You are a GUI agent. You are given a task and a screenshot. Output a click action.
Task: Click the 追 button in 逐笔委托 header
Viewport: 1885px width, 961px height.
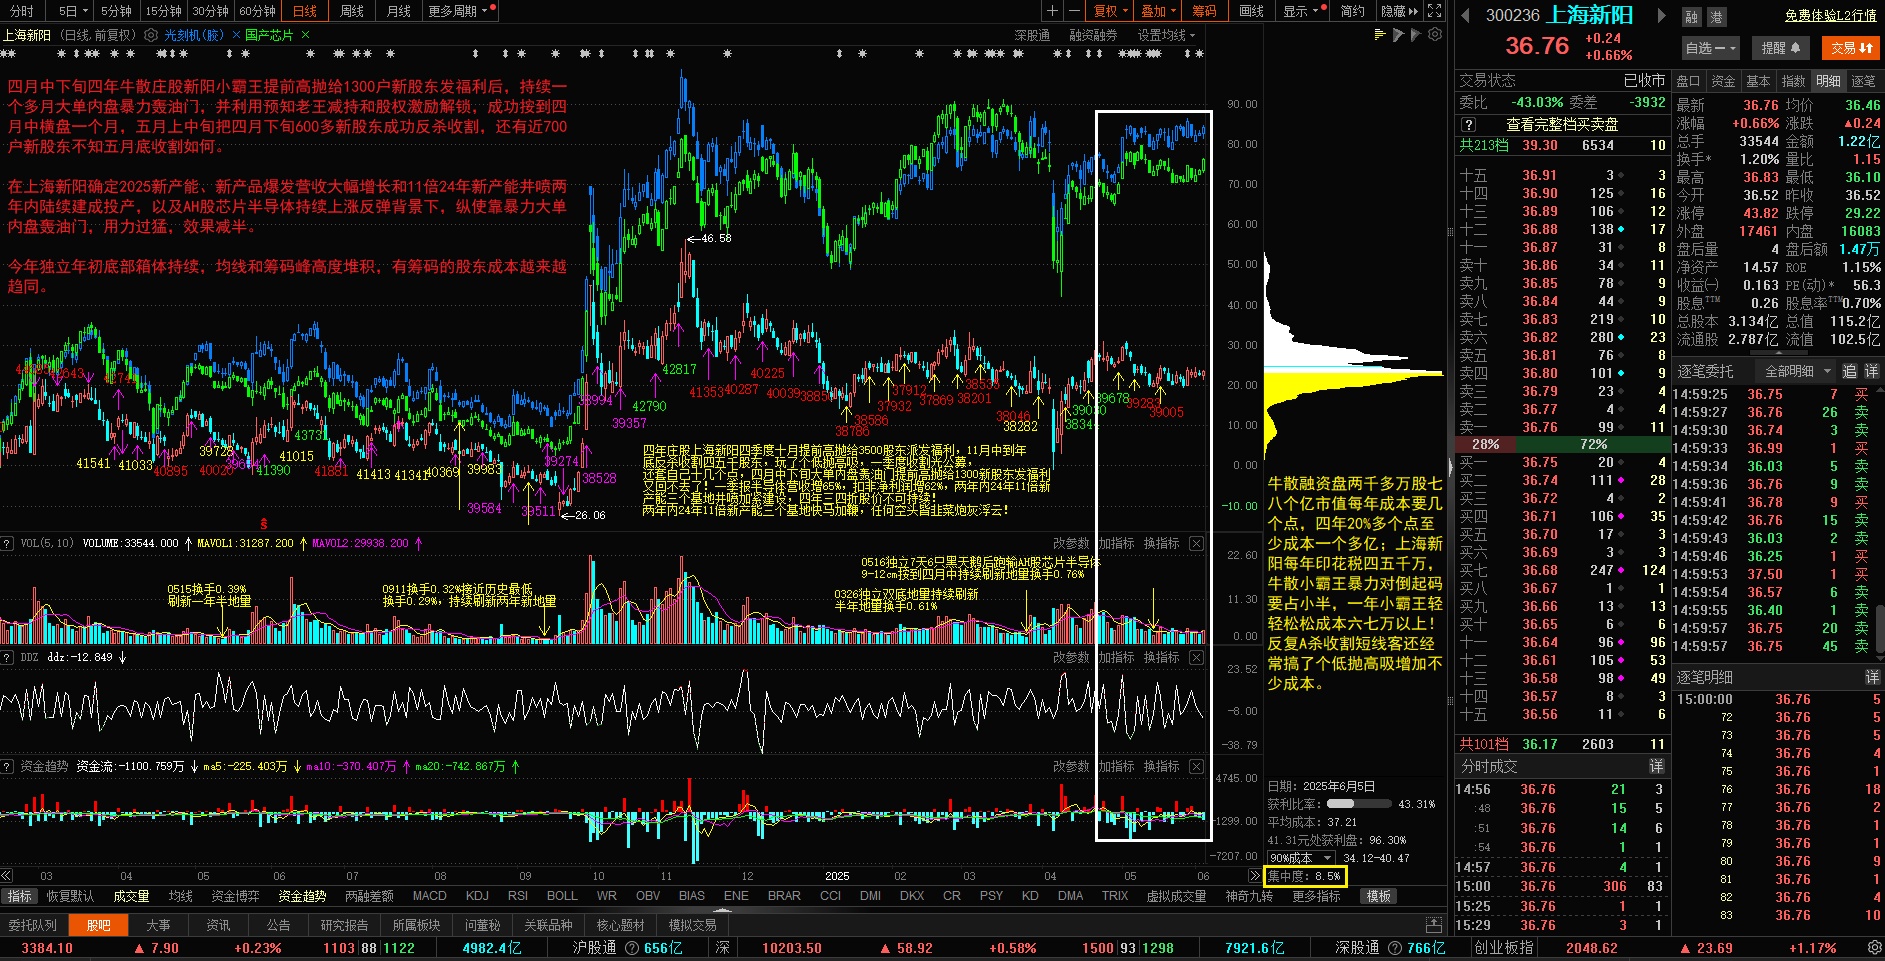[x=1849, y=371]
